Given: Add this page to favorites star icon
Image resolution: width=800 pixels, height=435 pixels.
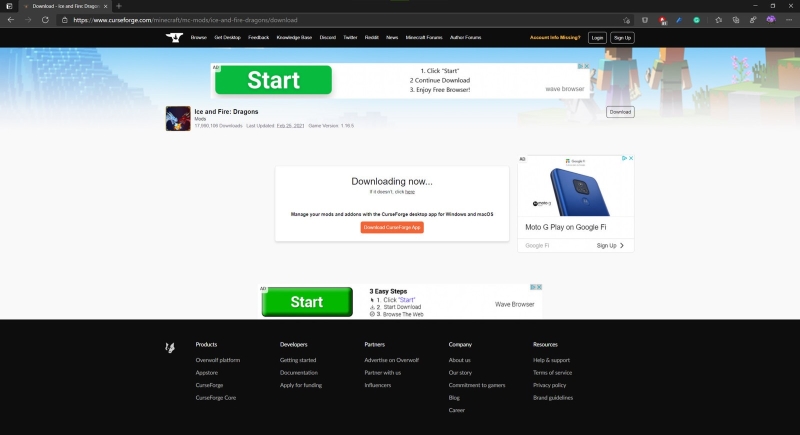Looking at the screenshot, I should [x=627, y=20].
